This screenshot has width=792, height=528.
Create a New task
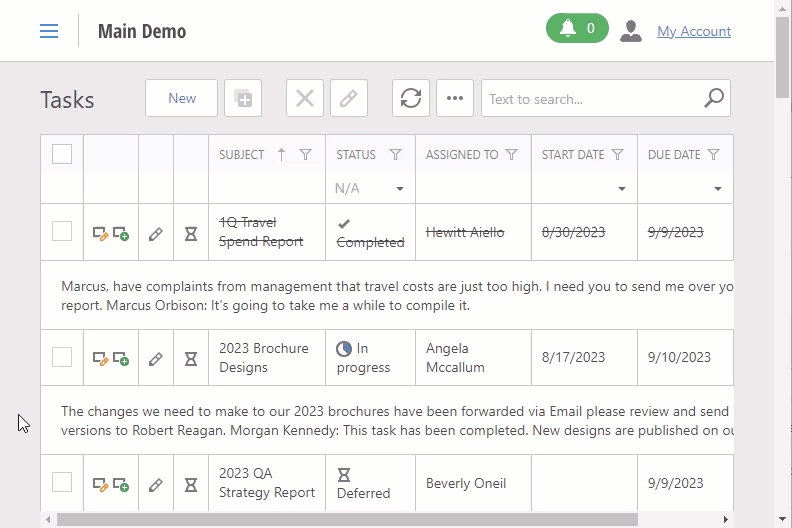[x=181, y=98]
